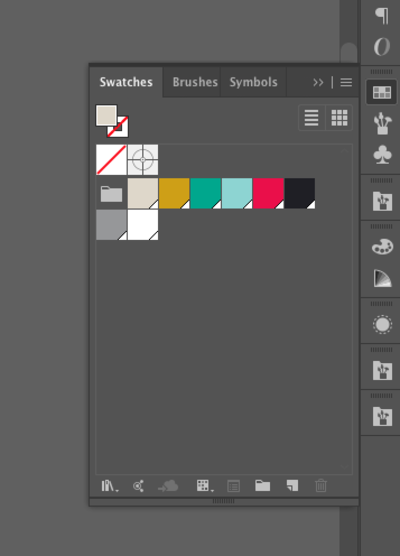Open the Swatches panel hamburger menu
400x556 pixels.
(x=346, y=83)
